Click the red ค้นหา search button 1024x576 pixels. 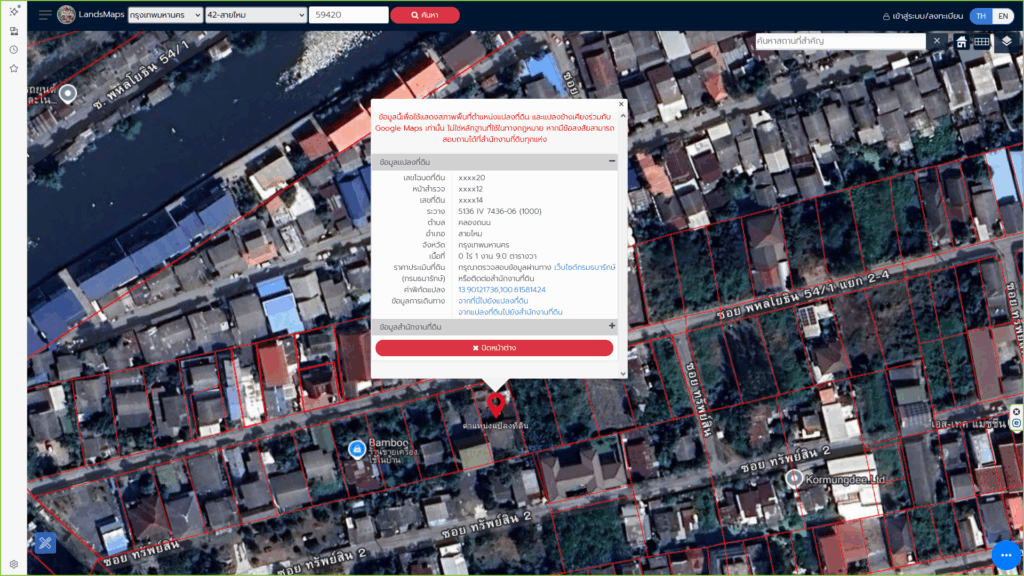point(425,16)
